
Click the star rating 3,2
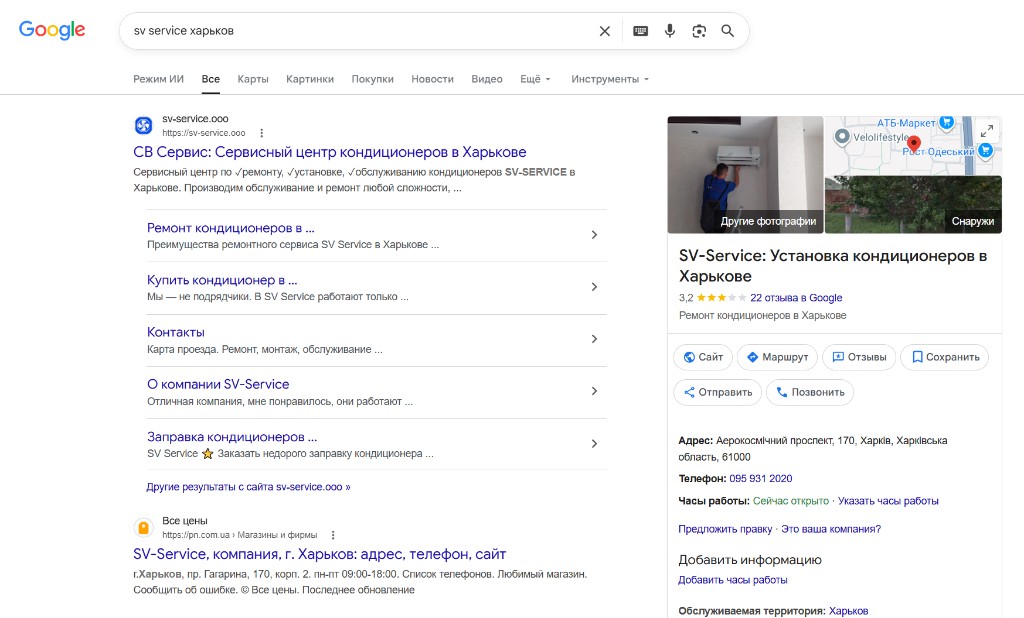pyautogui.click(x=712, y=298)
